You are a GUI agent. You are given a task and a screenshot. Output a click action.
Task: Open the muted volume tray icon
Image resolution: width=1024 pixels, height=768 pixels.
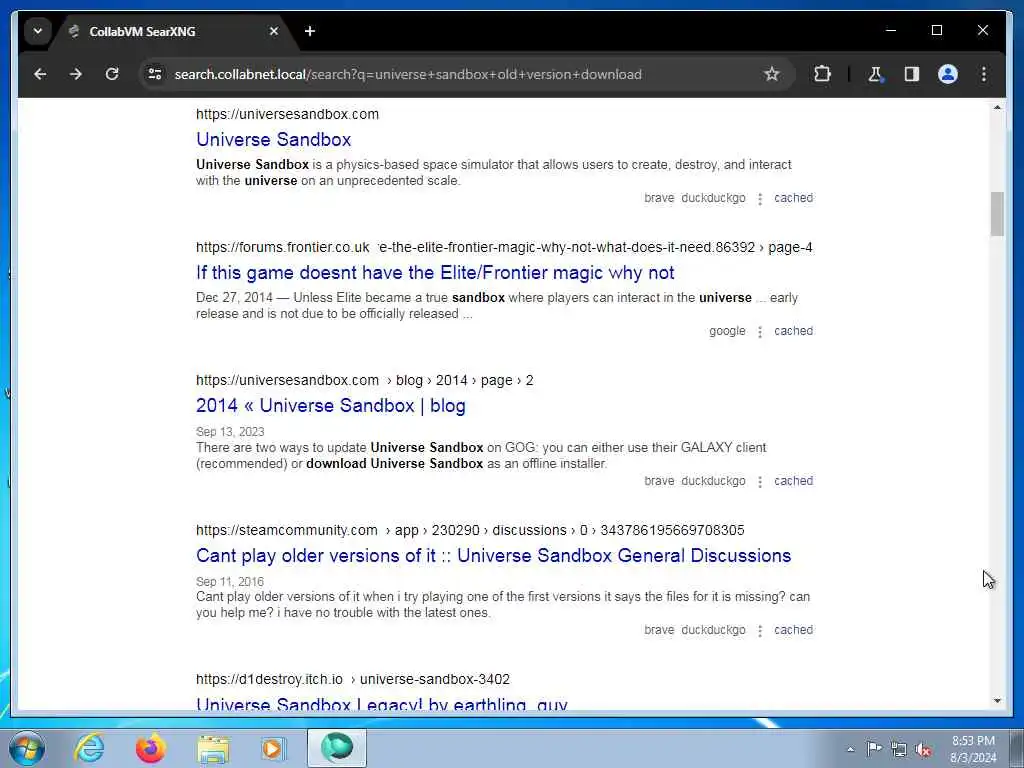click(923, 749)
